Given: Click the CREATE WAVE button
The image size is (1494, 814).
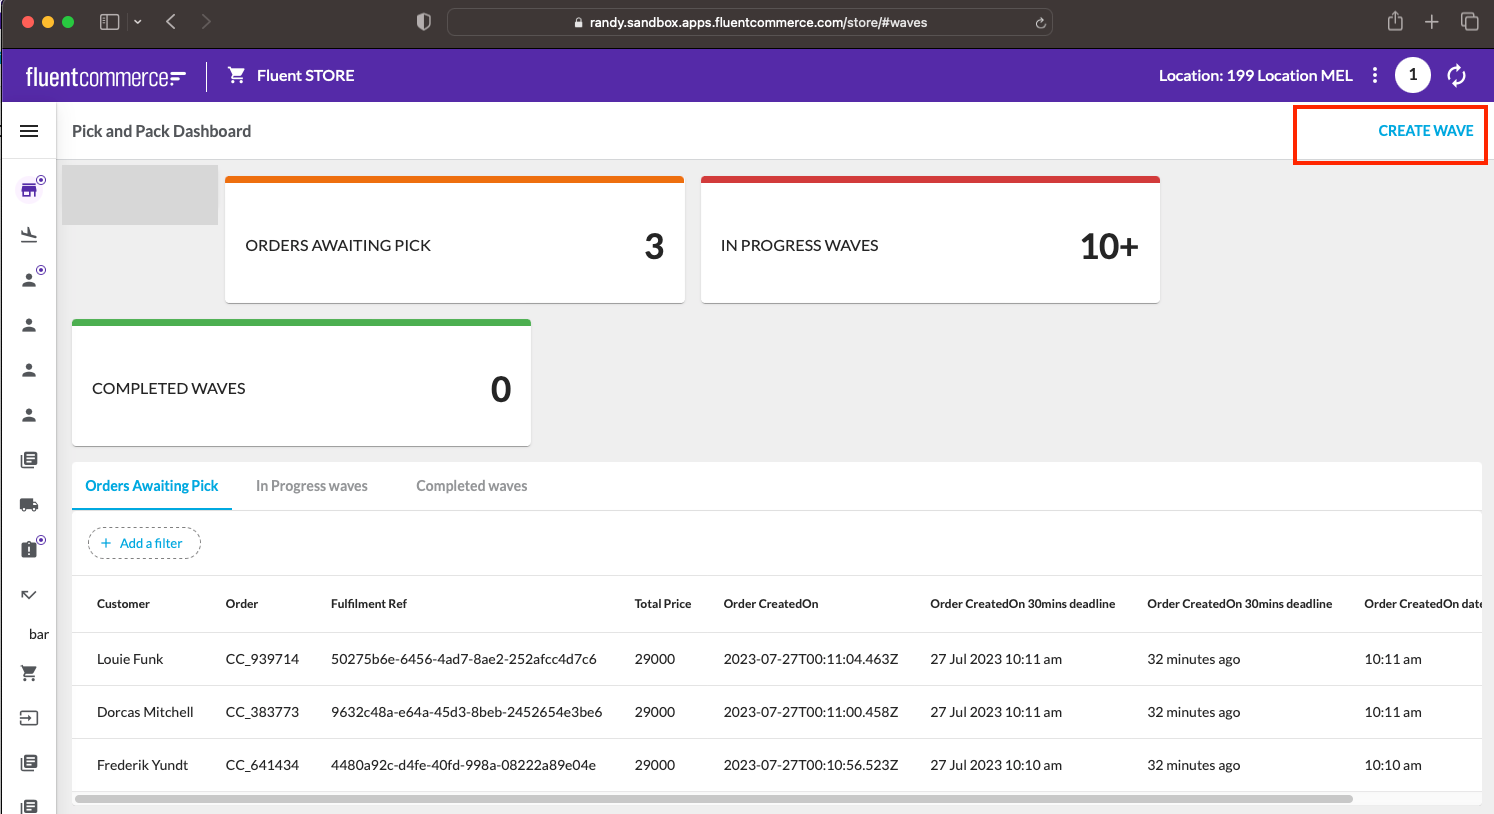Looking at the screenshot, I should click(x=1425, y=131).
